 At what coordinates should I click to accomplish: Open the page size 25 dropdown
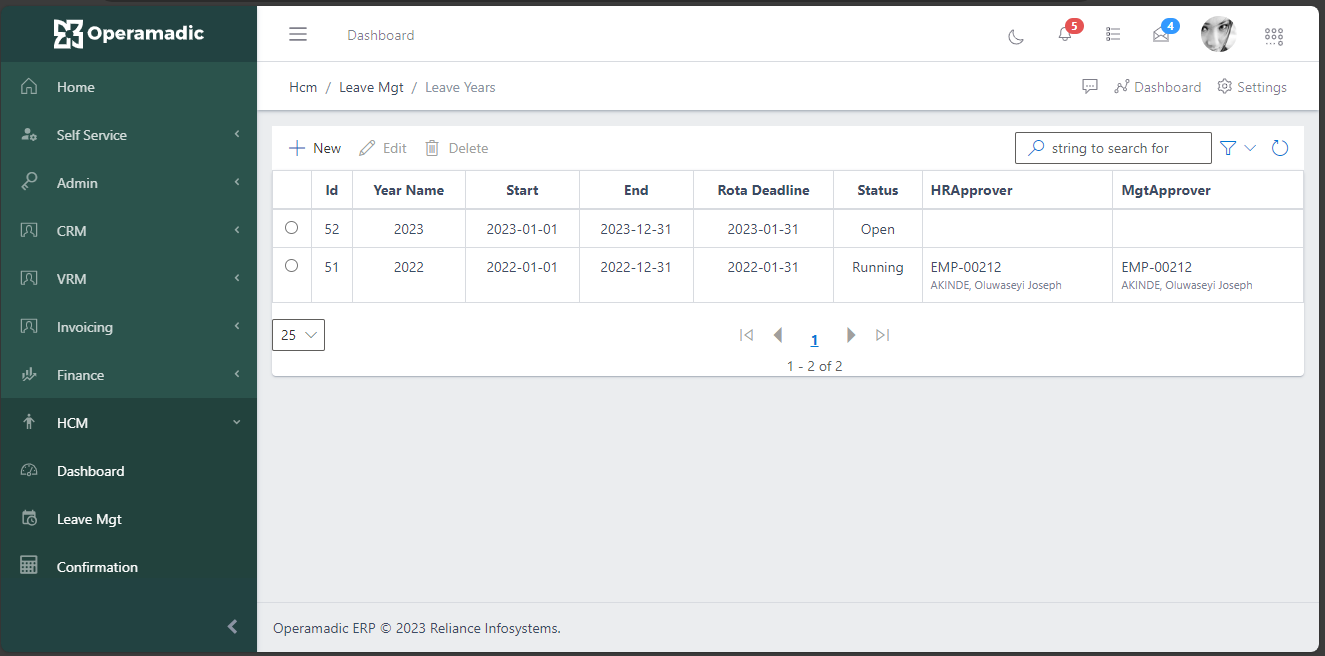click(x=298, y=335)
